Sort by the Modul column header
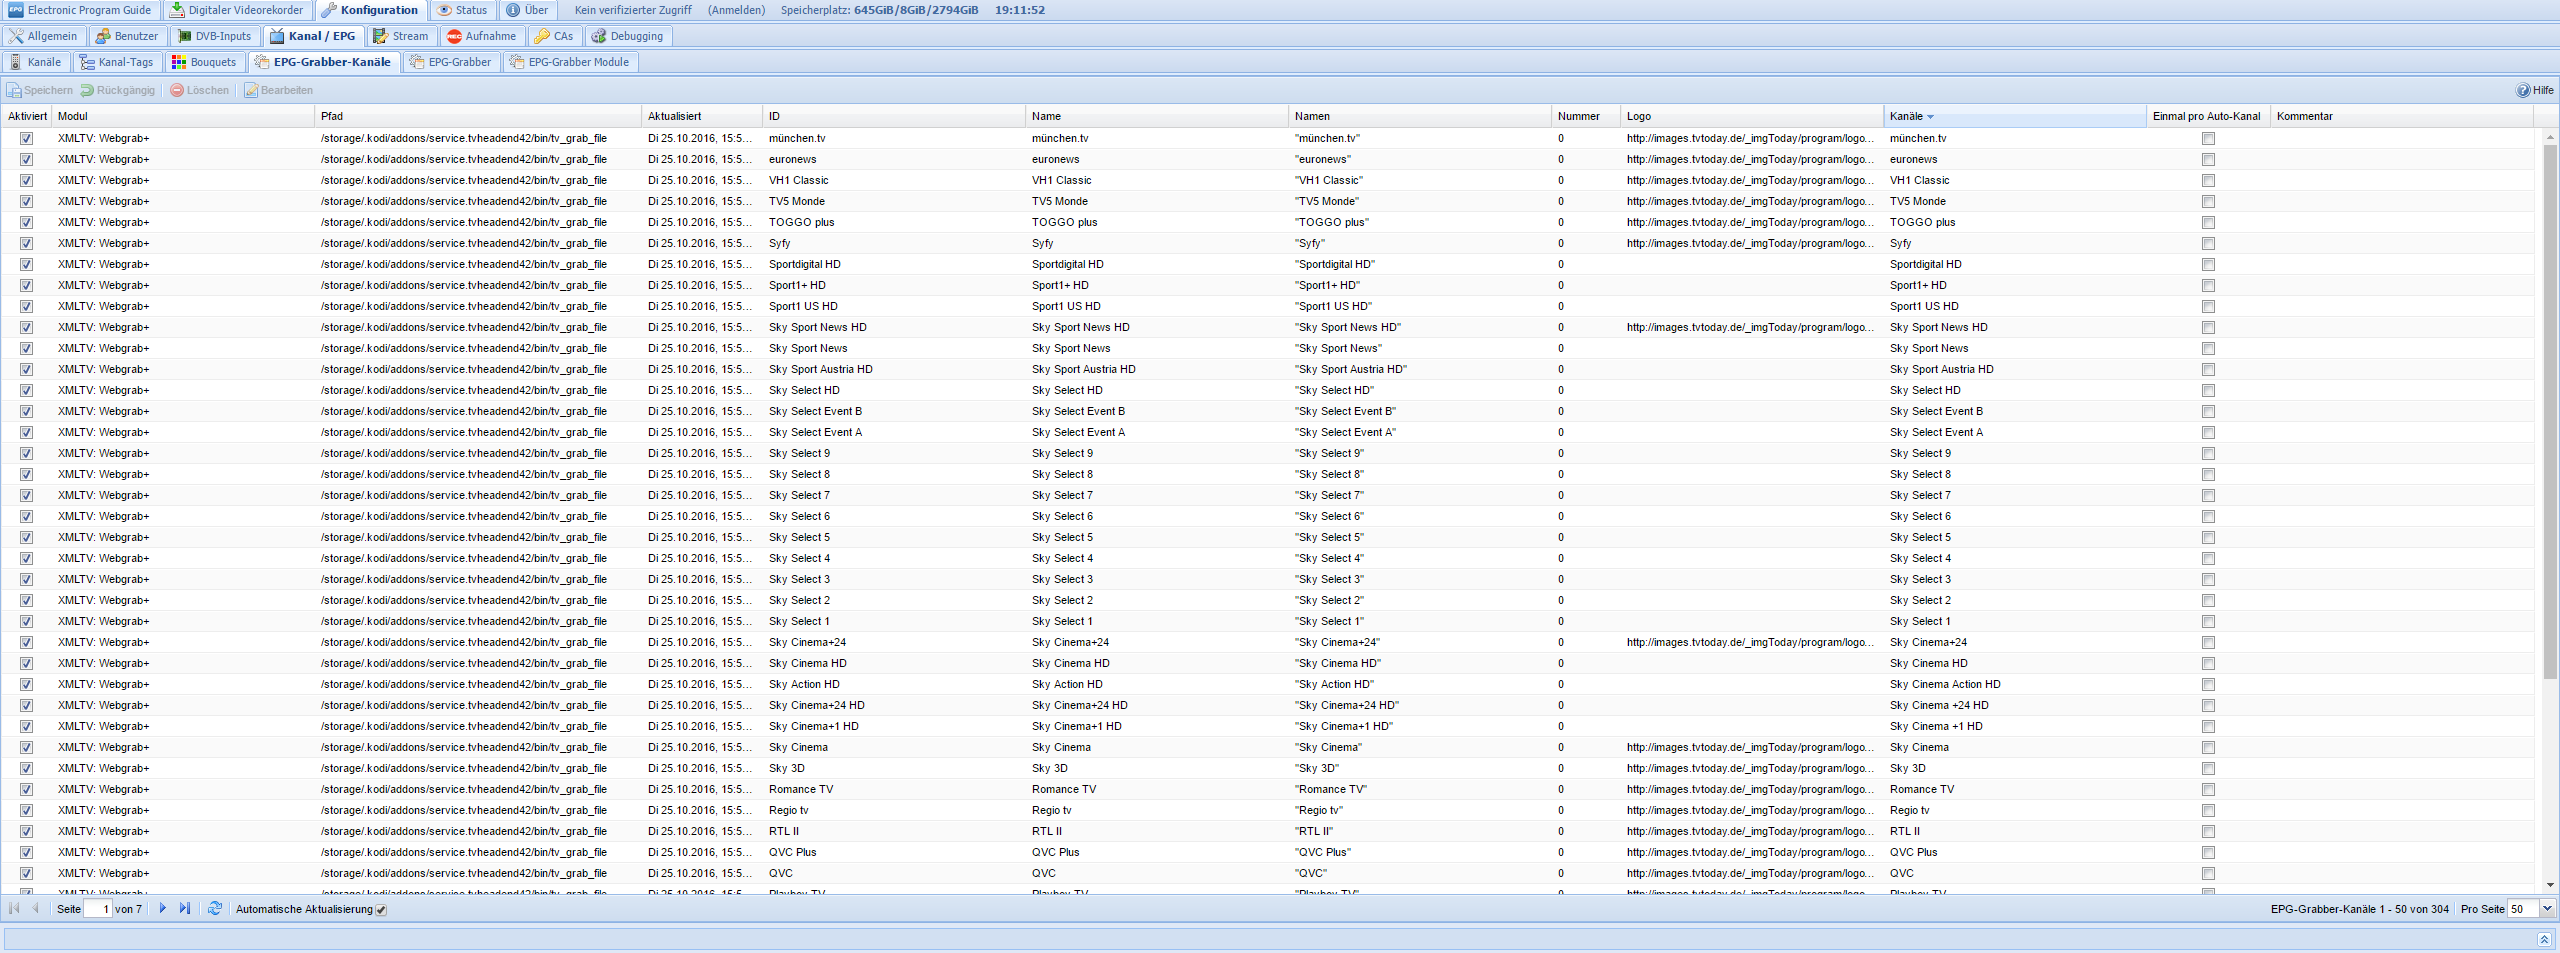 [x=183, y=116]
